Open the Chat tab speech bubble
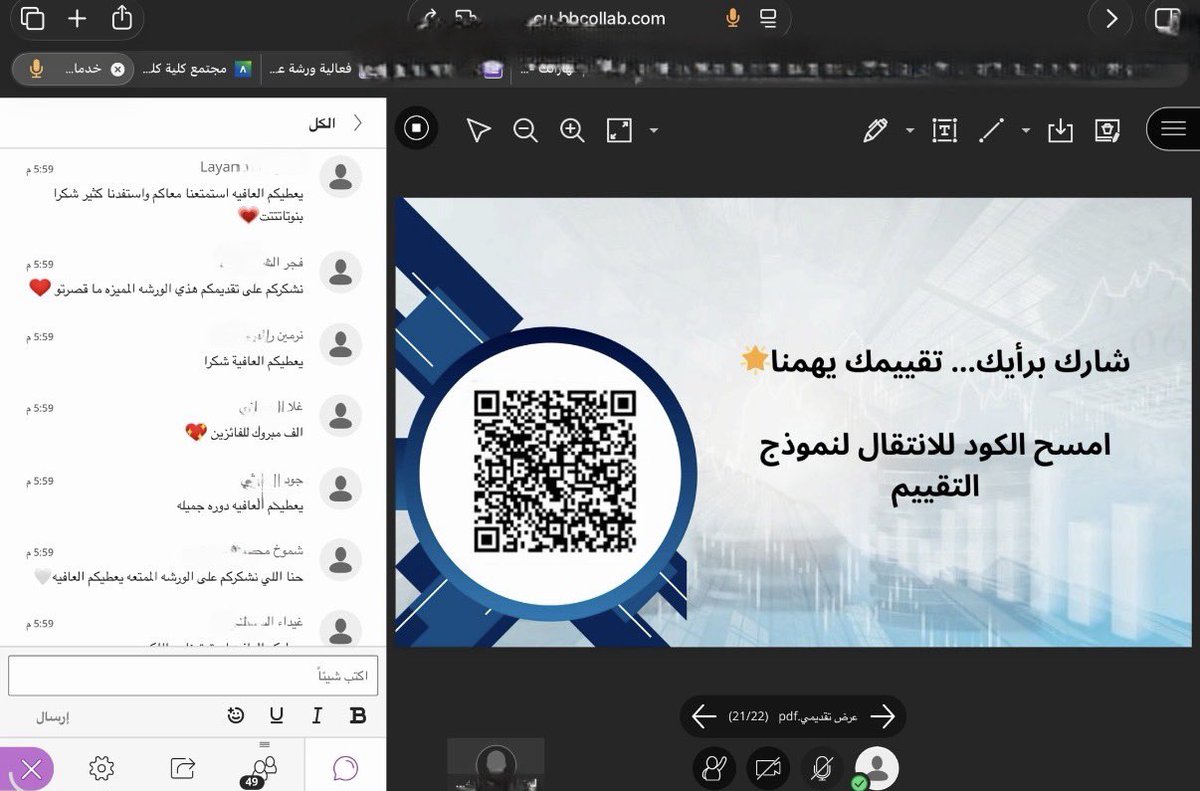 point(345,768)
